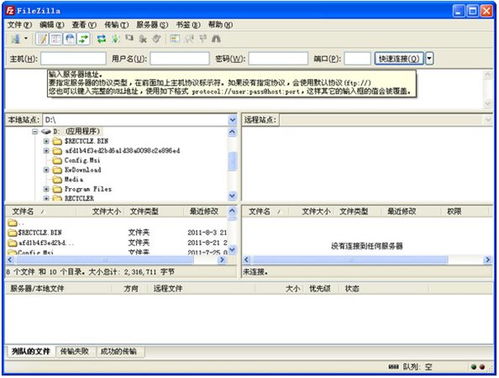The image size is (499, 378).
Task: Toggle local directory tree display
Action: click(x=56, y=39)
